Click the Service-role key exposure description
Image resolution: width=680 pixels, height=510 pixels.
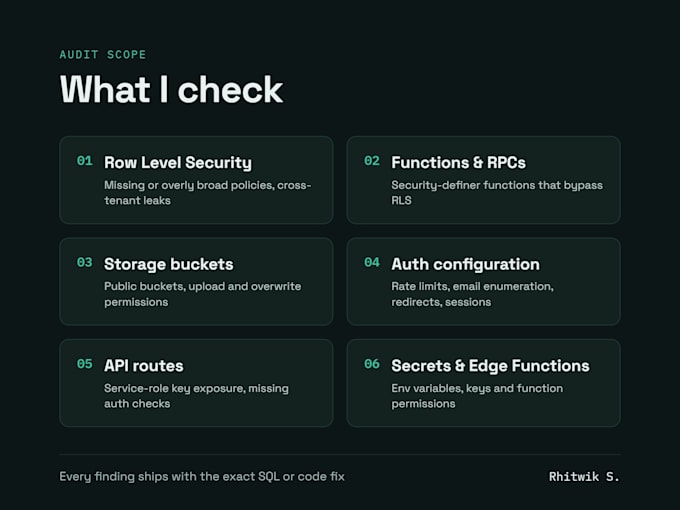click(196, 396)
